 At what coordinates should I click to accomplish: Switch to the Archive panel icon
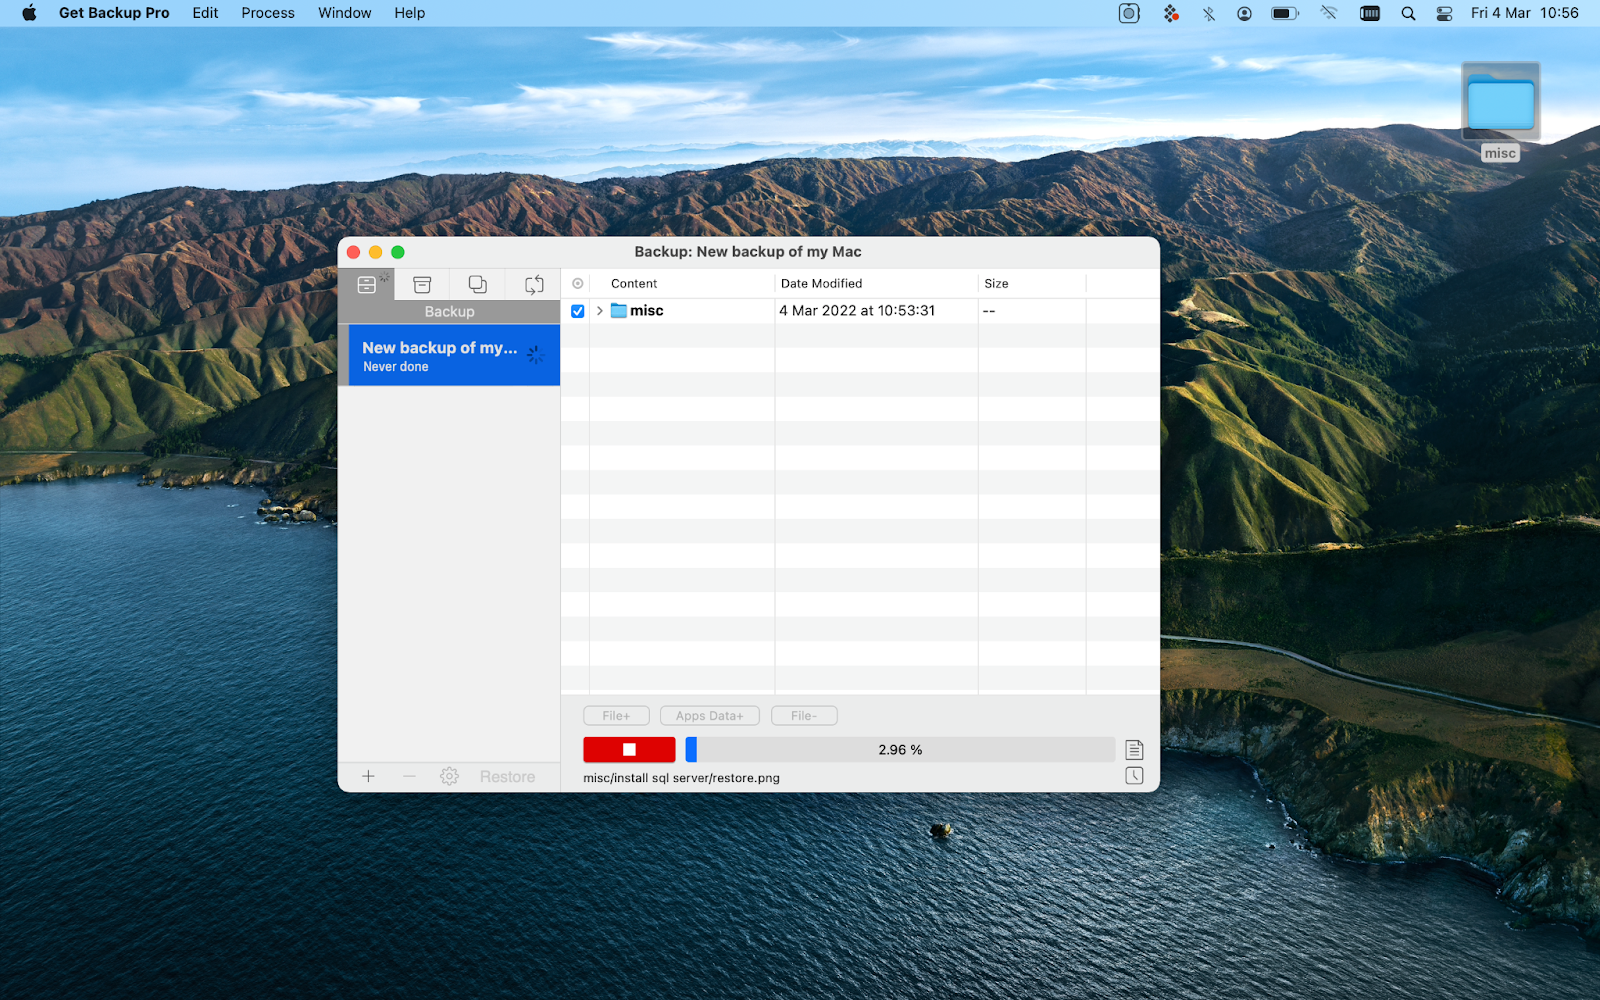[422, 284]
